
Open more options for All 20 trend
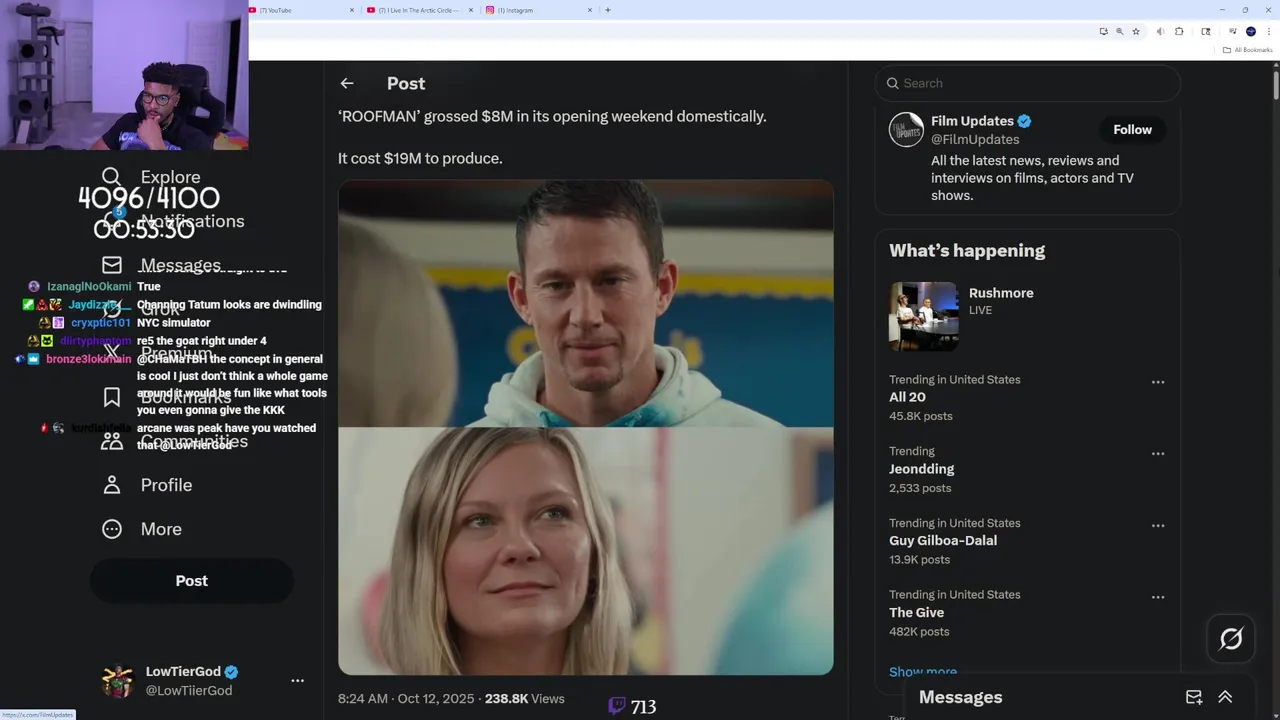click(1158, 382)
